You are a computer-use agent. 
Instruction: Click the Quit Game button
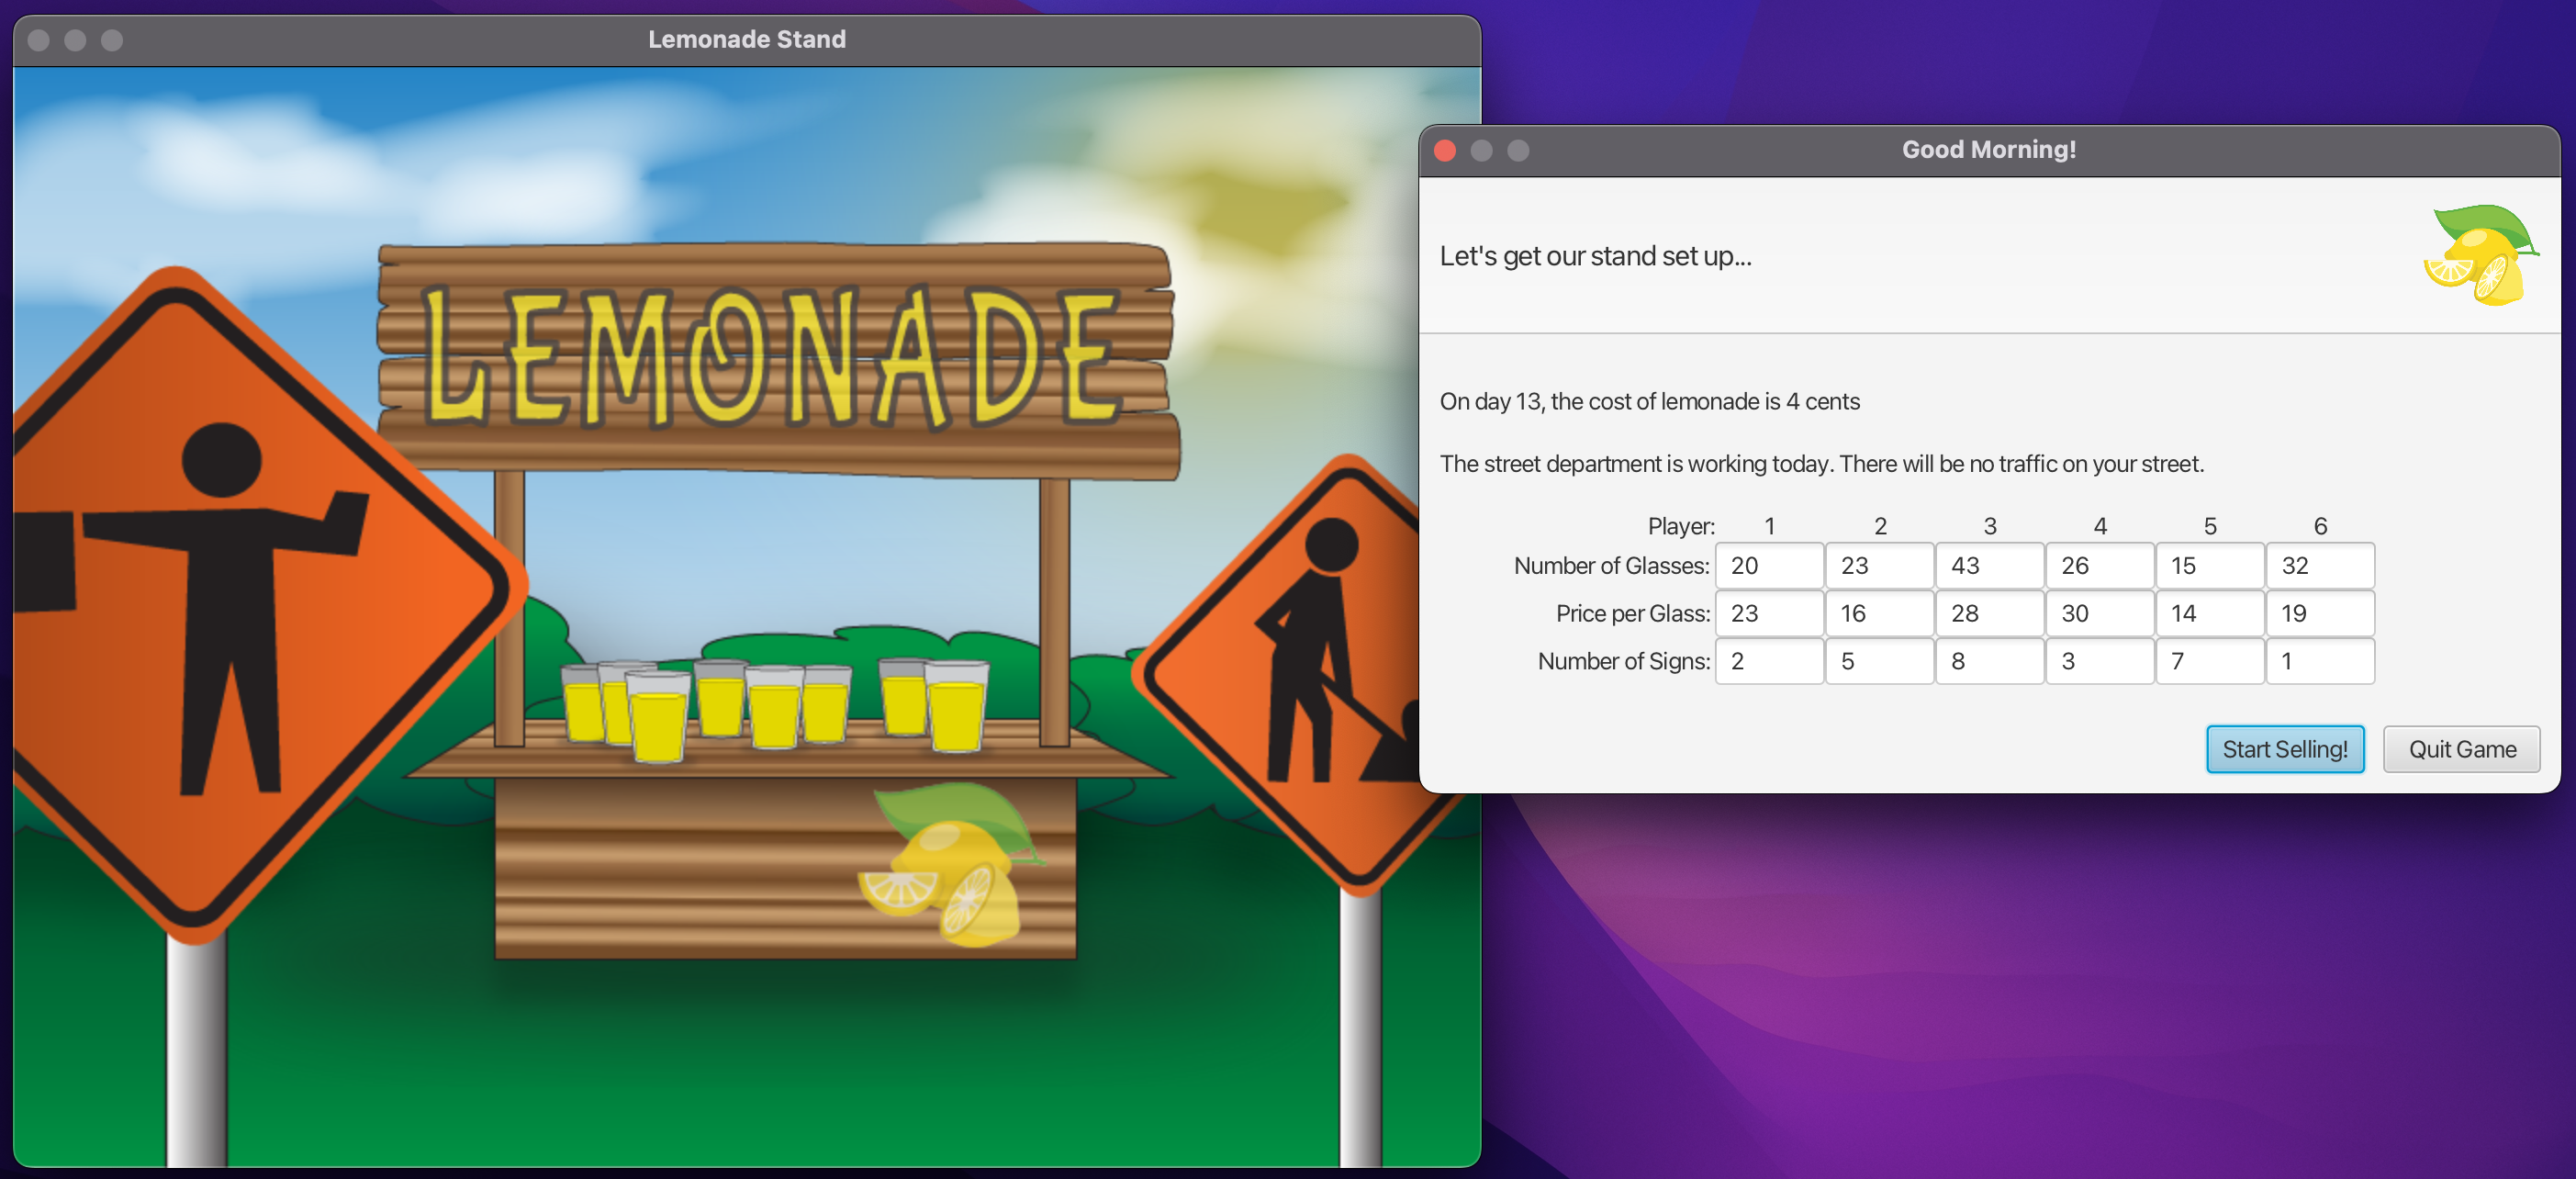click(2460, 749)
